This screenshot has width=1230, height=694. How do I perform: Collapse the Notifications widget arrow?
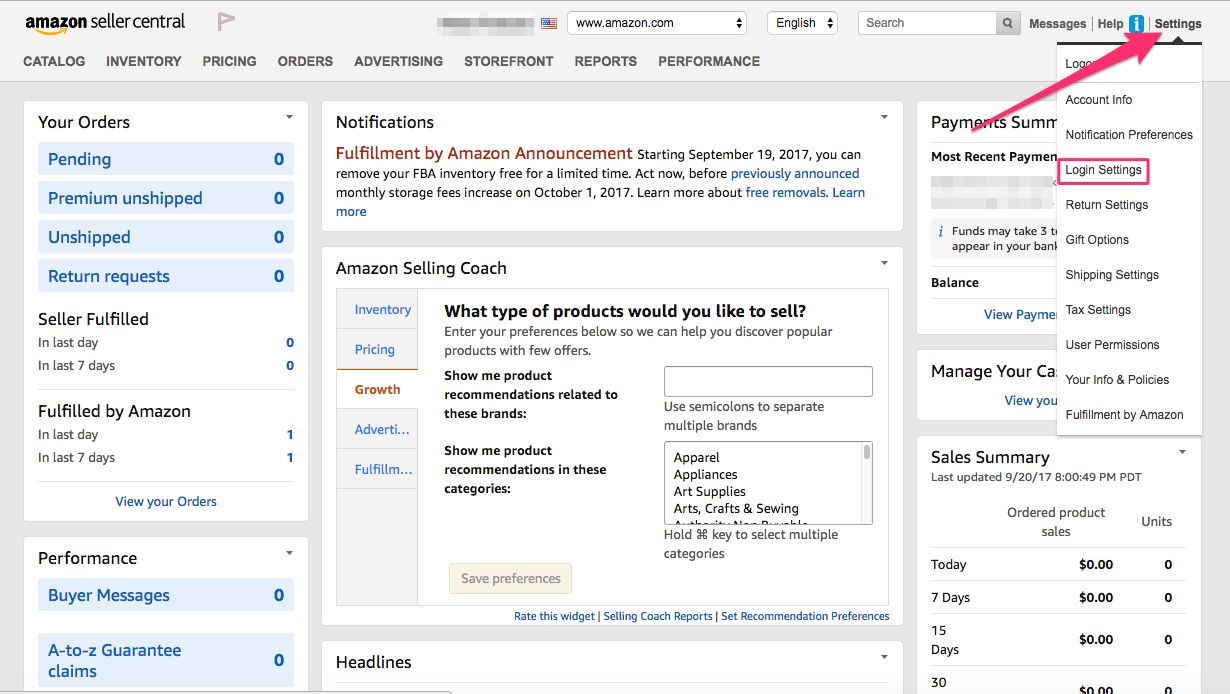(x=884, y=117)
